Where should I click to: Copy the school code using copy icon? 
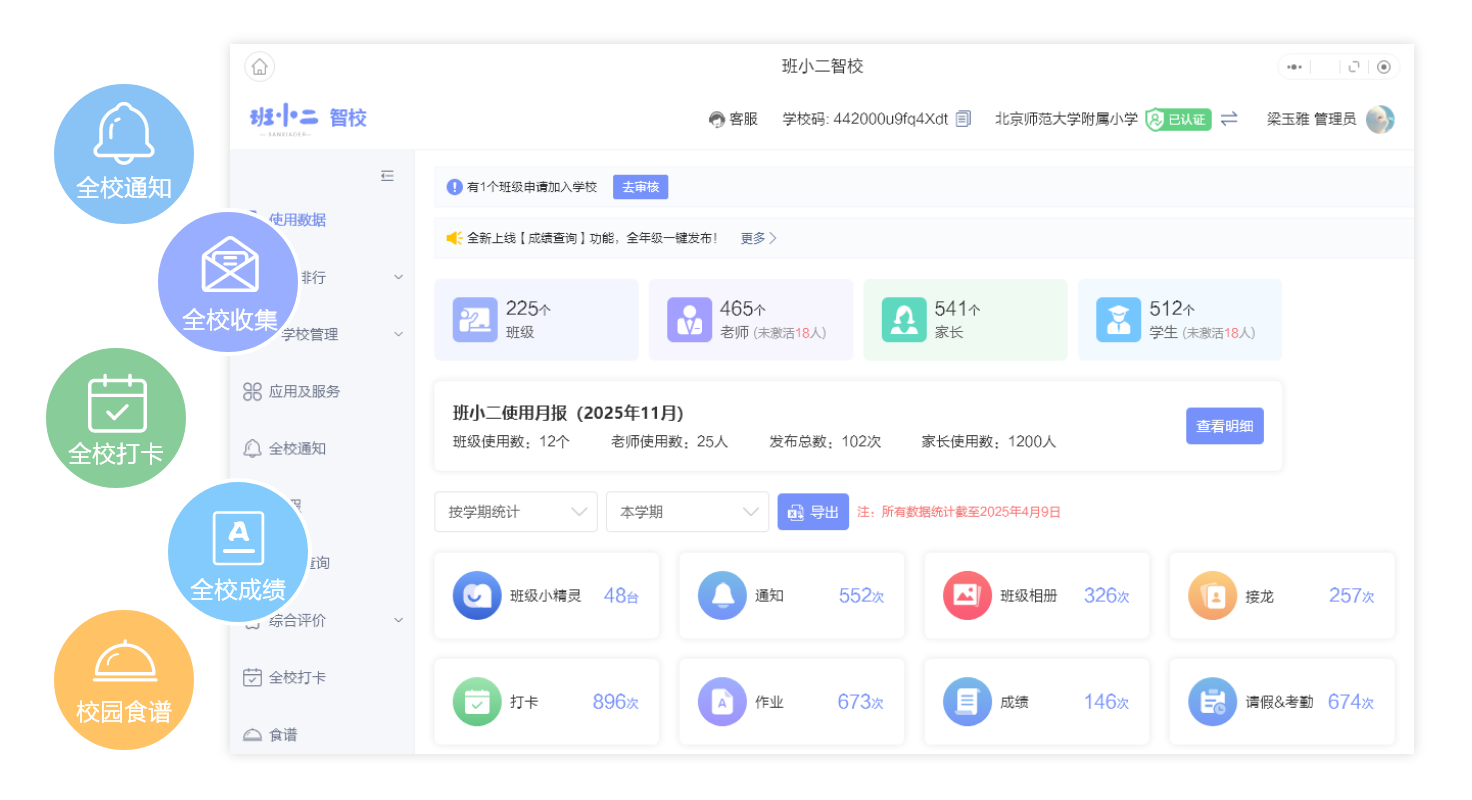pos(963,119)
